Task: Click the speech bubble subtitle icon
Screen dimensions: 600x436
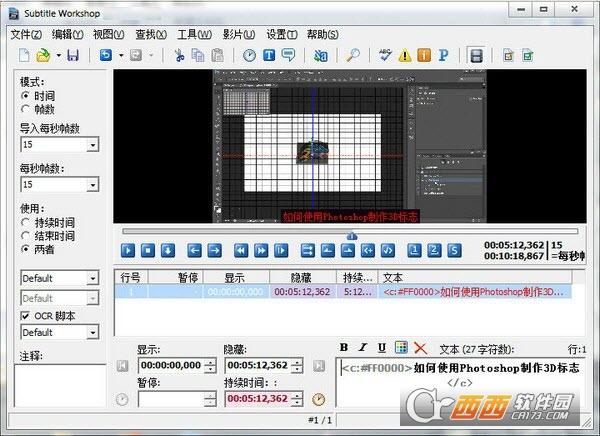Action: tap(288, 56)
